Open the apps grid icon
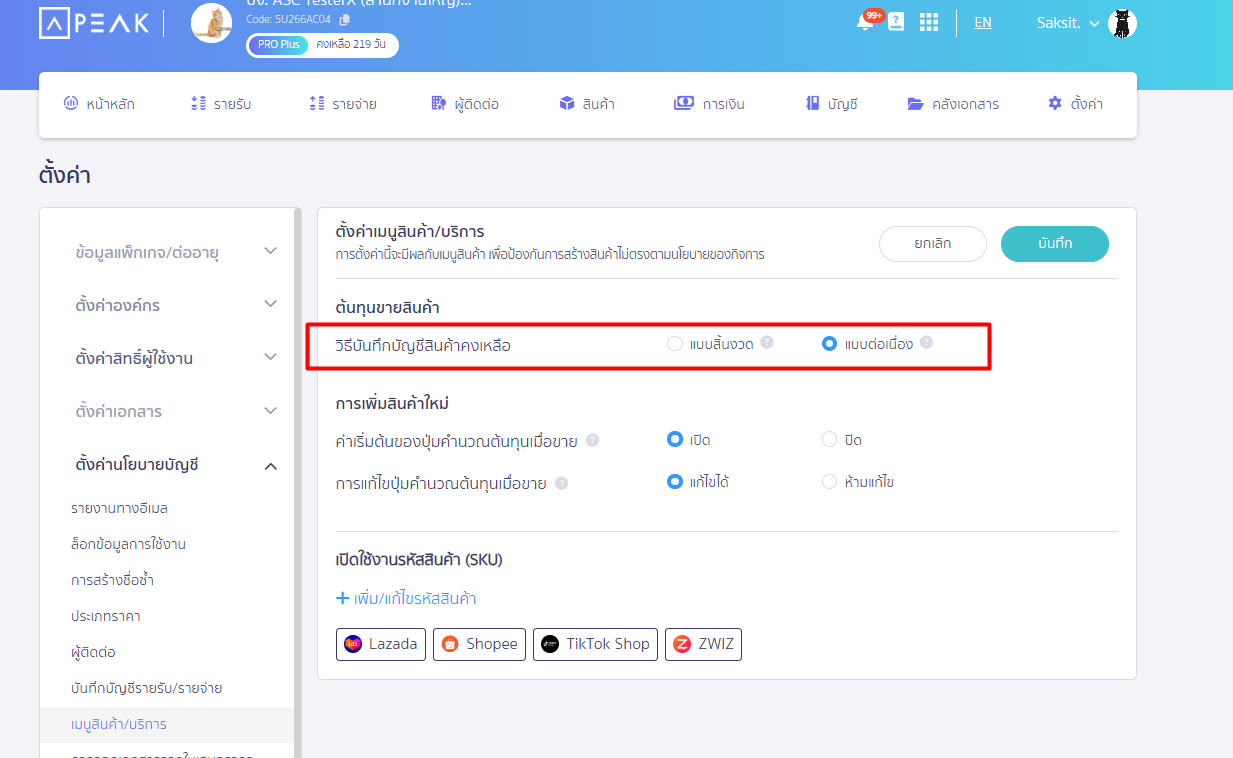 coord(928,21)
